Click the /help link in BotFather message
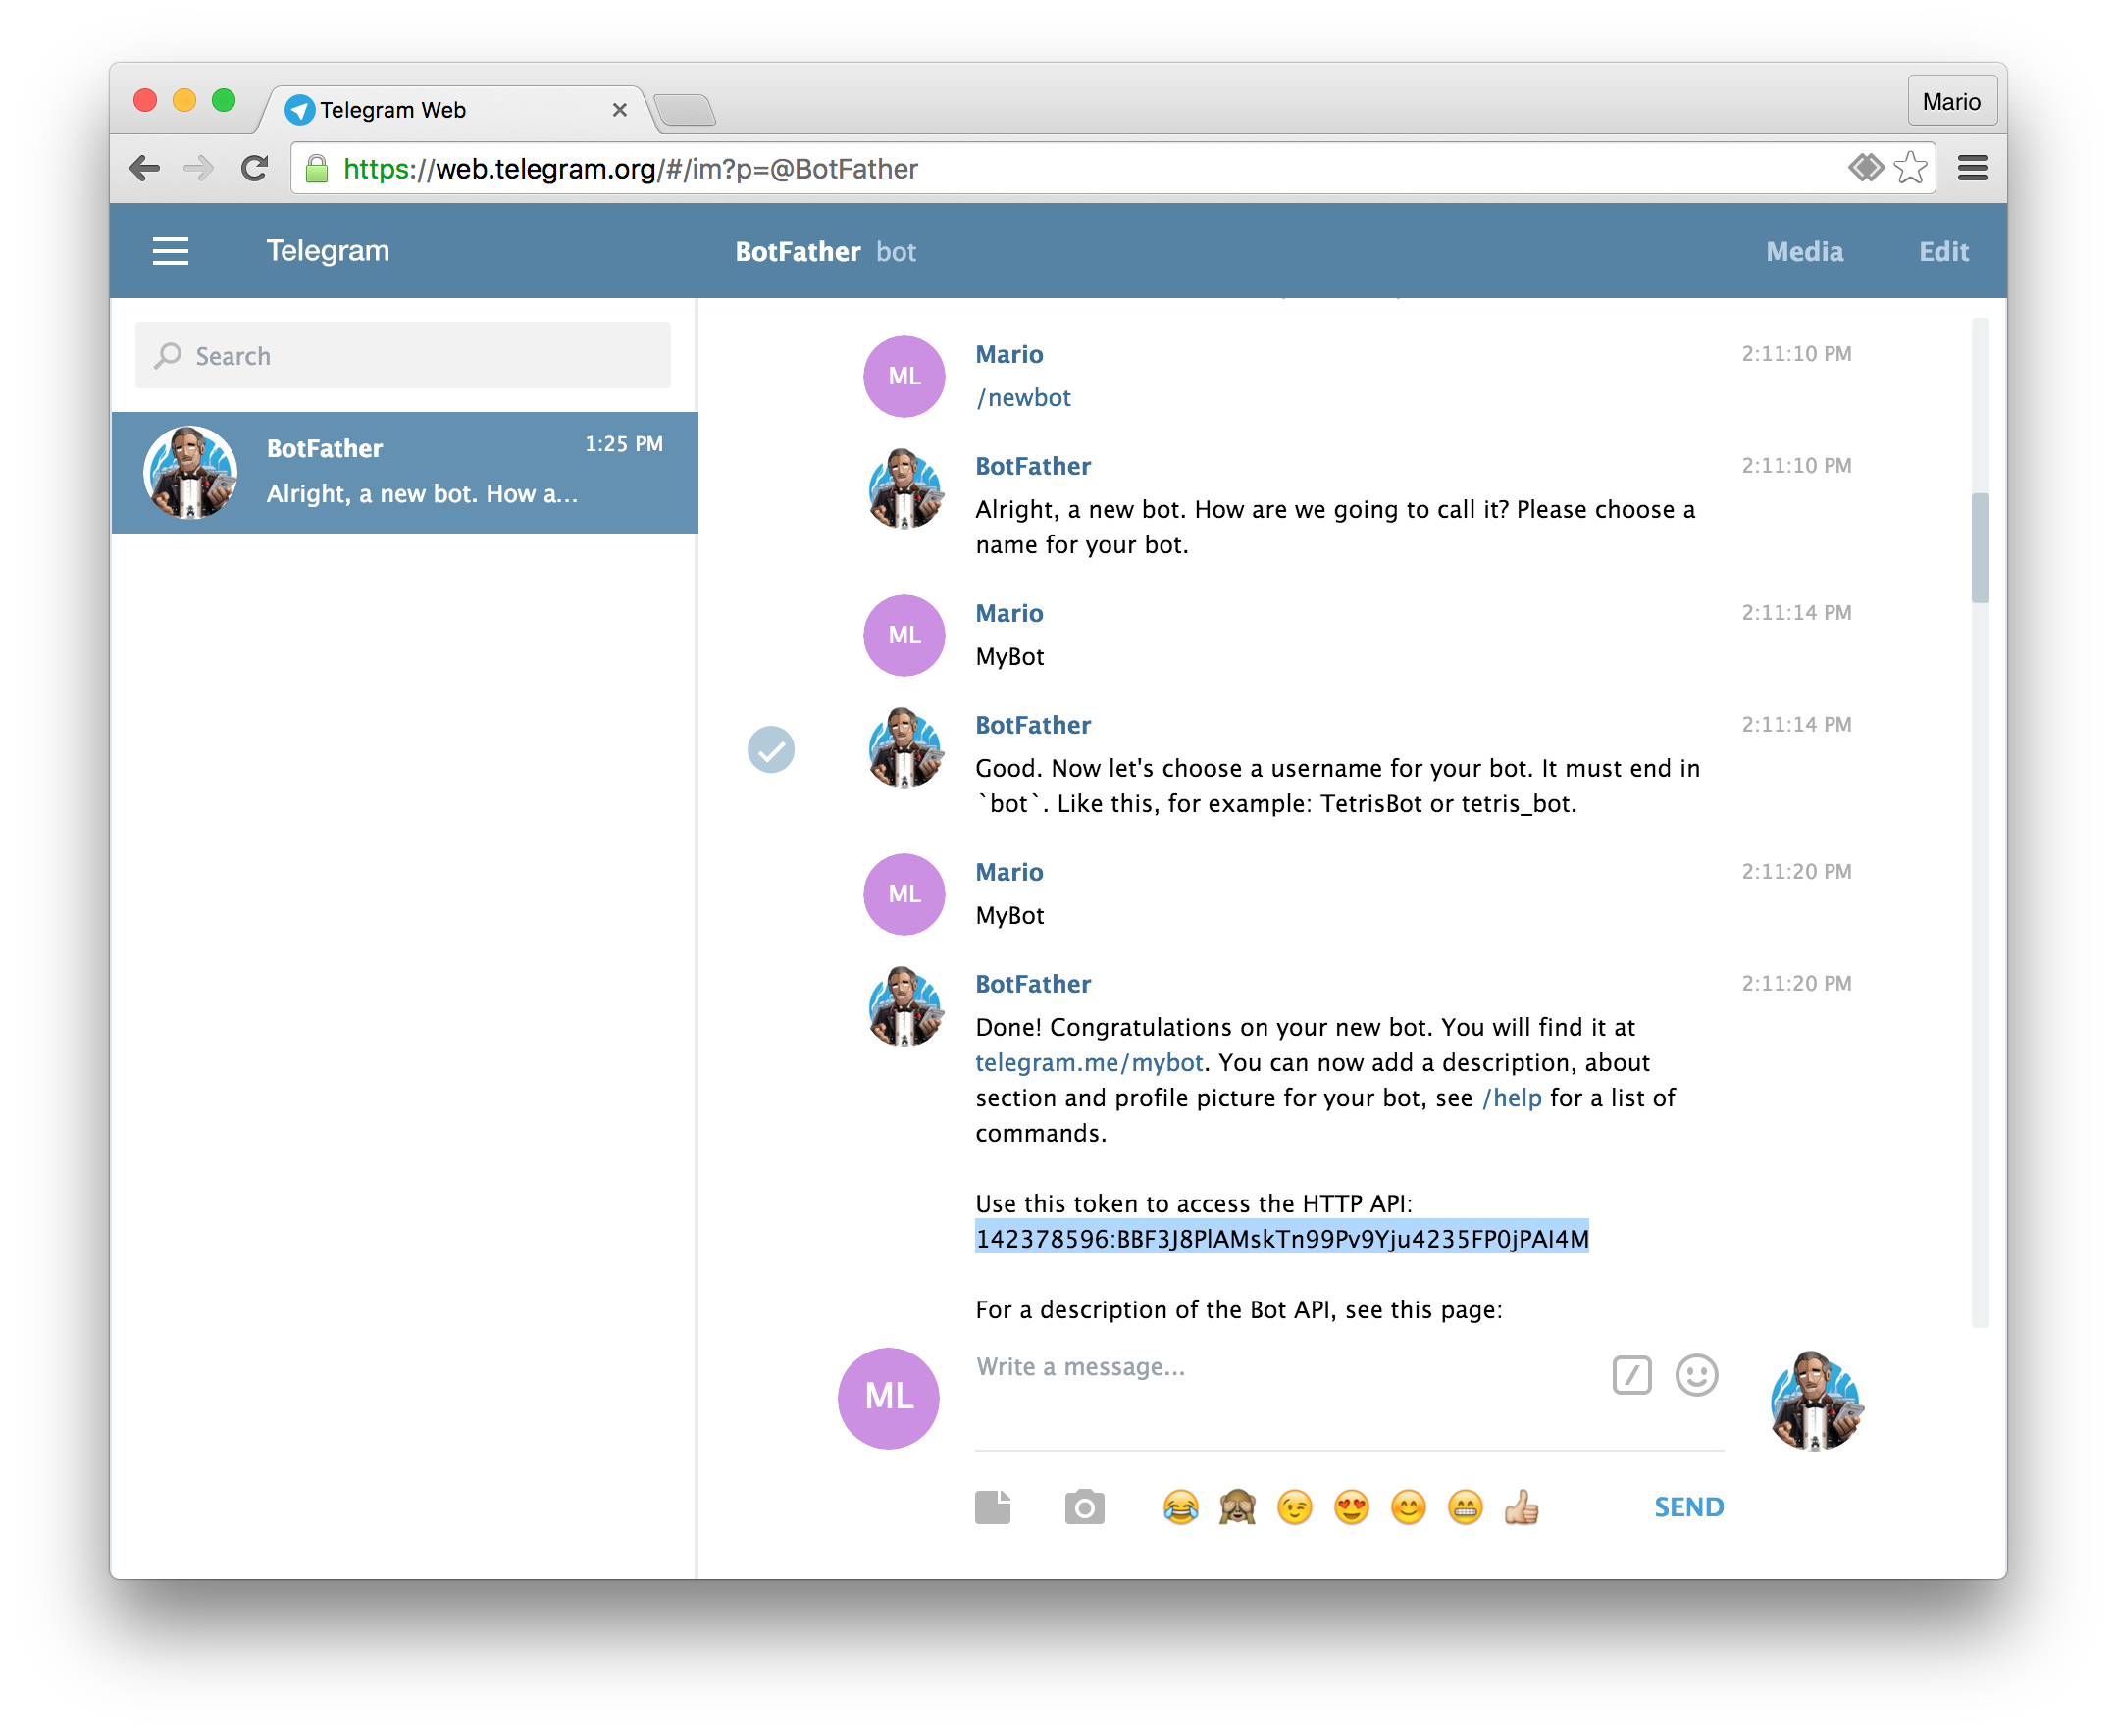 (1509, 1098)
